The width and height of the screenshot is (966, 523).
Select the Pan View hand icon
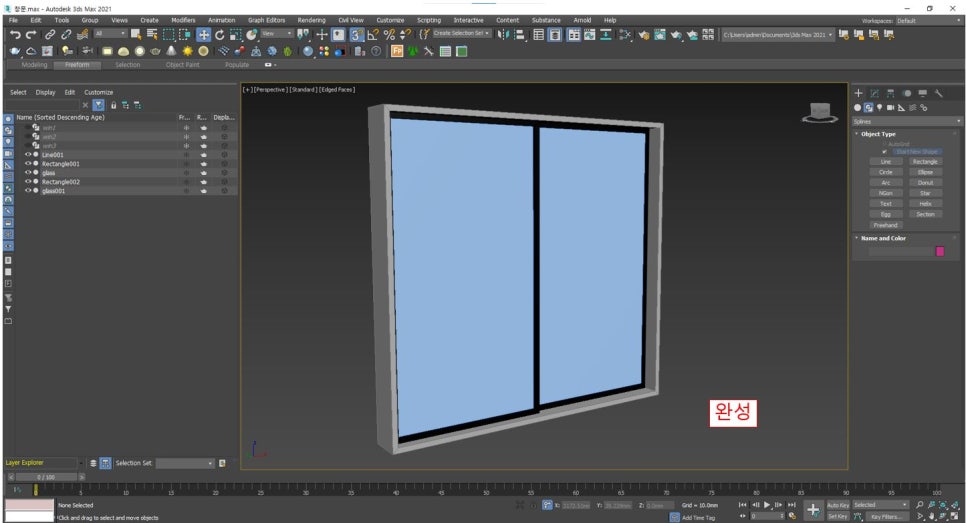[x=931, y=516]
